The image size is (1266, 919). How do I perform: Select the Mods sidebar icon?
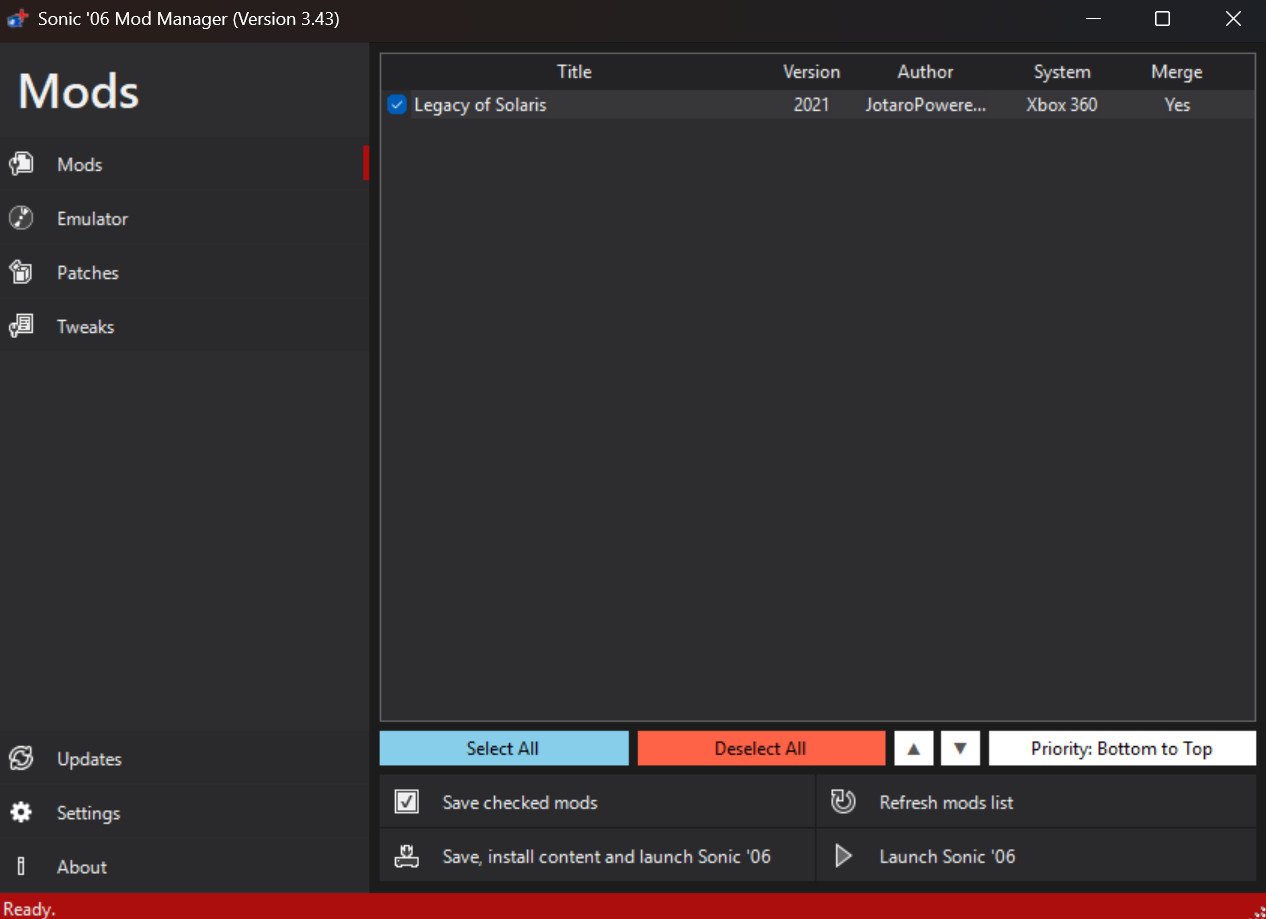pos(21,164)
